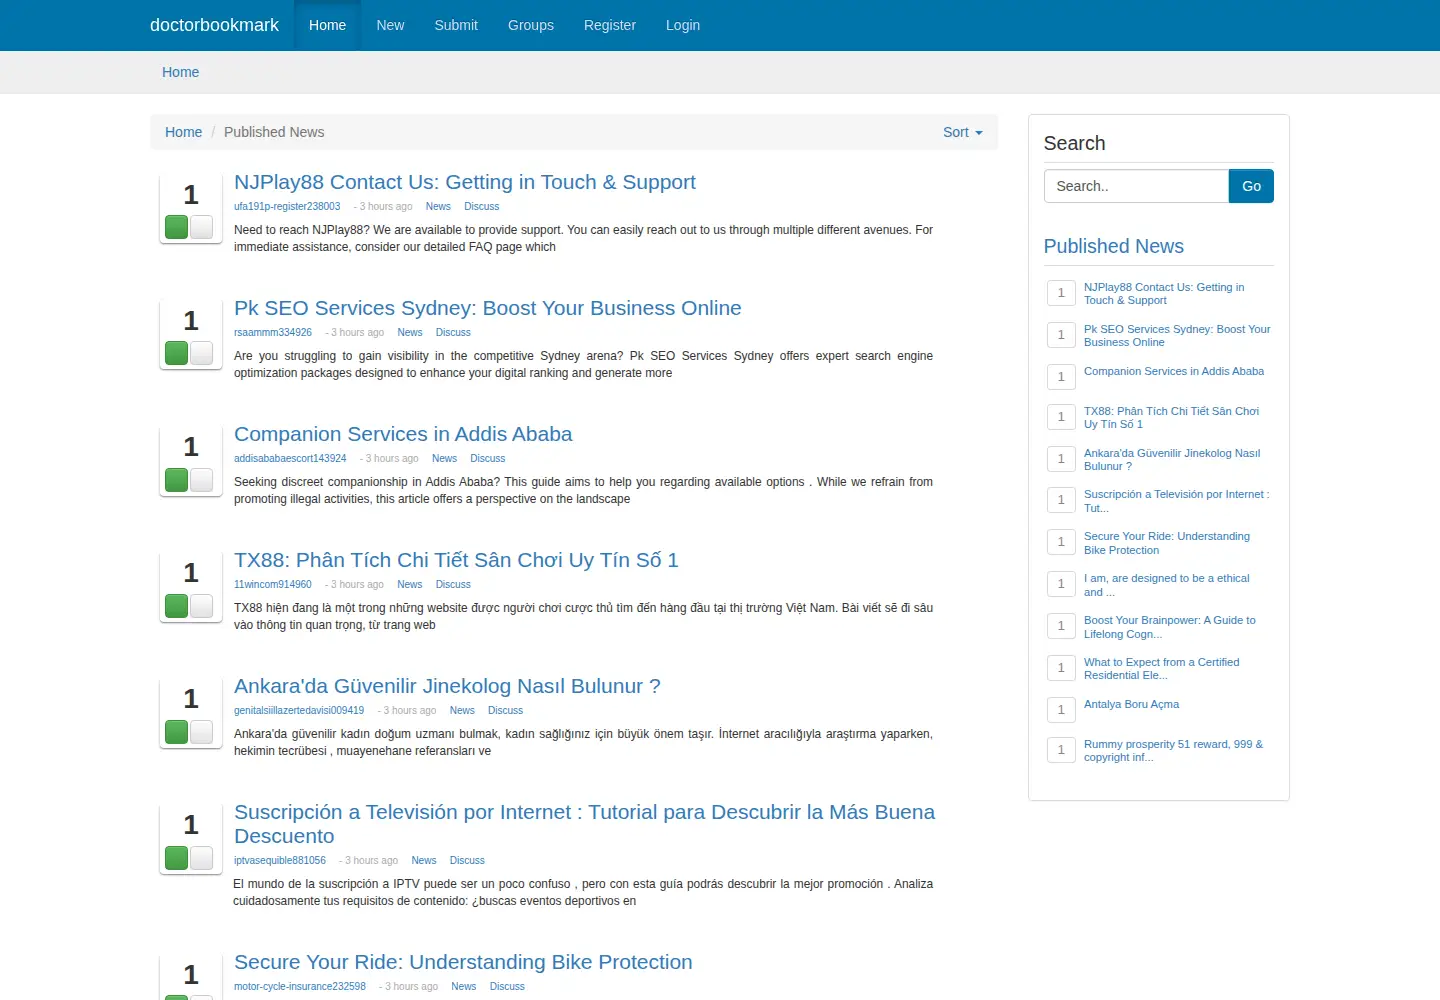Downvote the TX88 Phân Tích post
This screenshot has height=1000, width=1440.
point(201,605)
